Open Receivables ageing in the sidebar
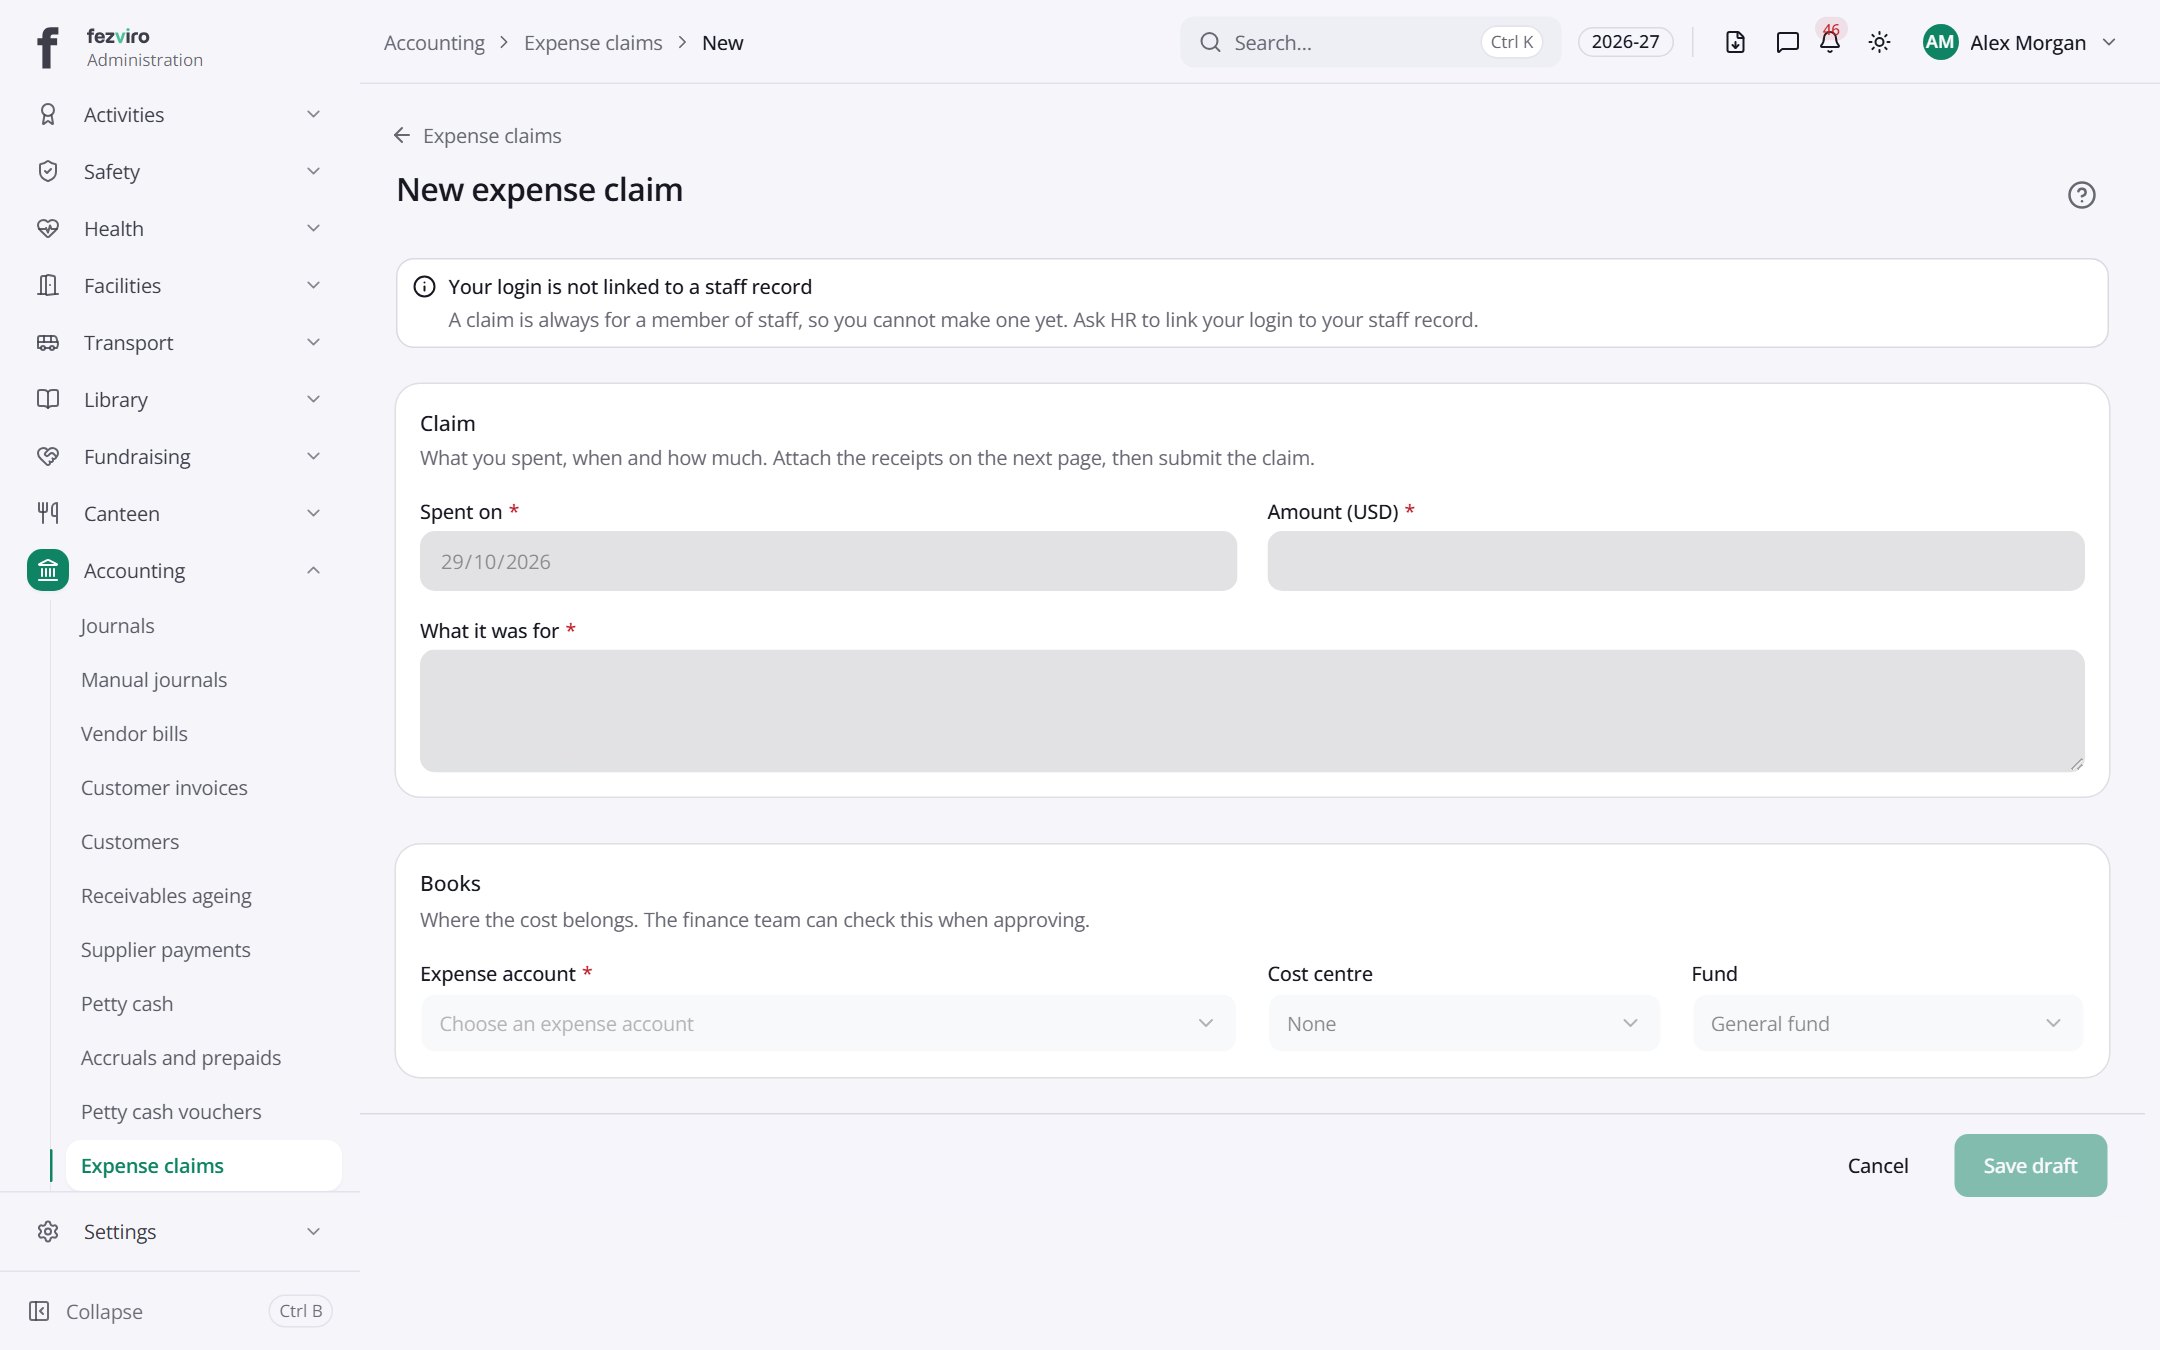 click(166, 895)
